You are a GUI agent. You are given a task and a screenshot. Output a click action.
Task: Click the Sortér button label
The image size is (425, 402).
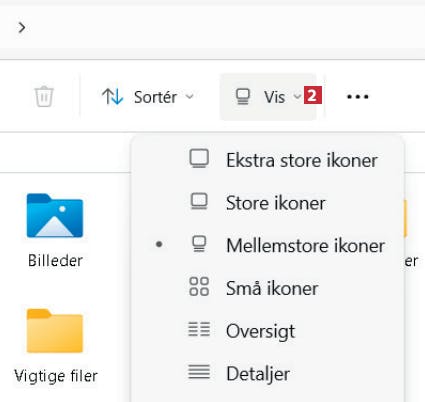coord(155,97)
